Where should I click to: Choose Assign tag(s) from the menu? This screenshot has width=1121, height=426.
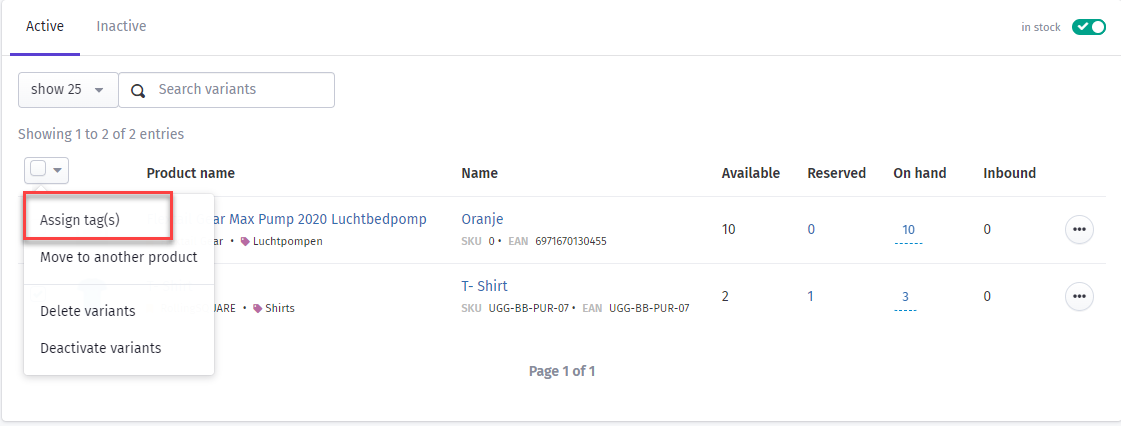point(80,220)
